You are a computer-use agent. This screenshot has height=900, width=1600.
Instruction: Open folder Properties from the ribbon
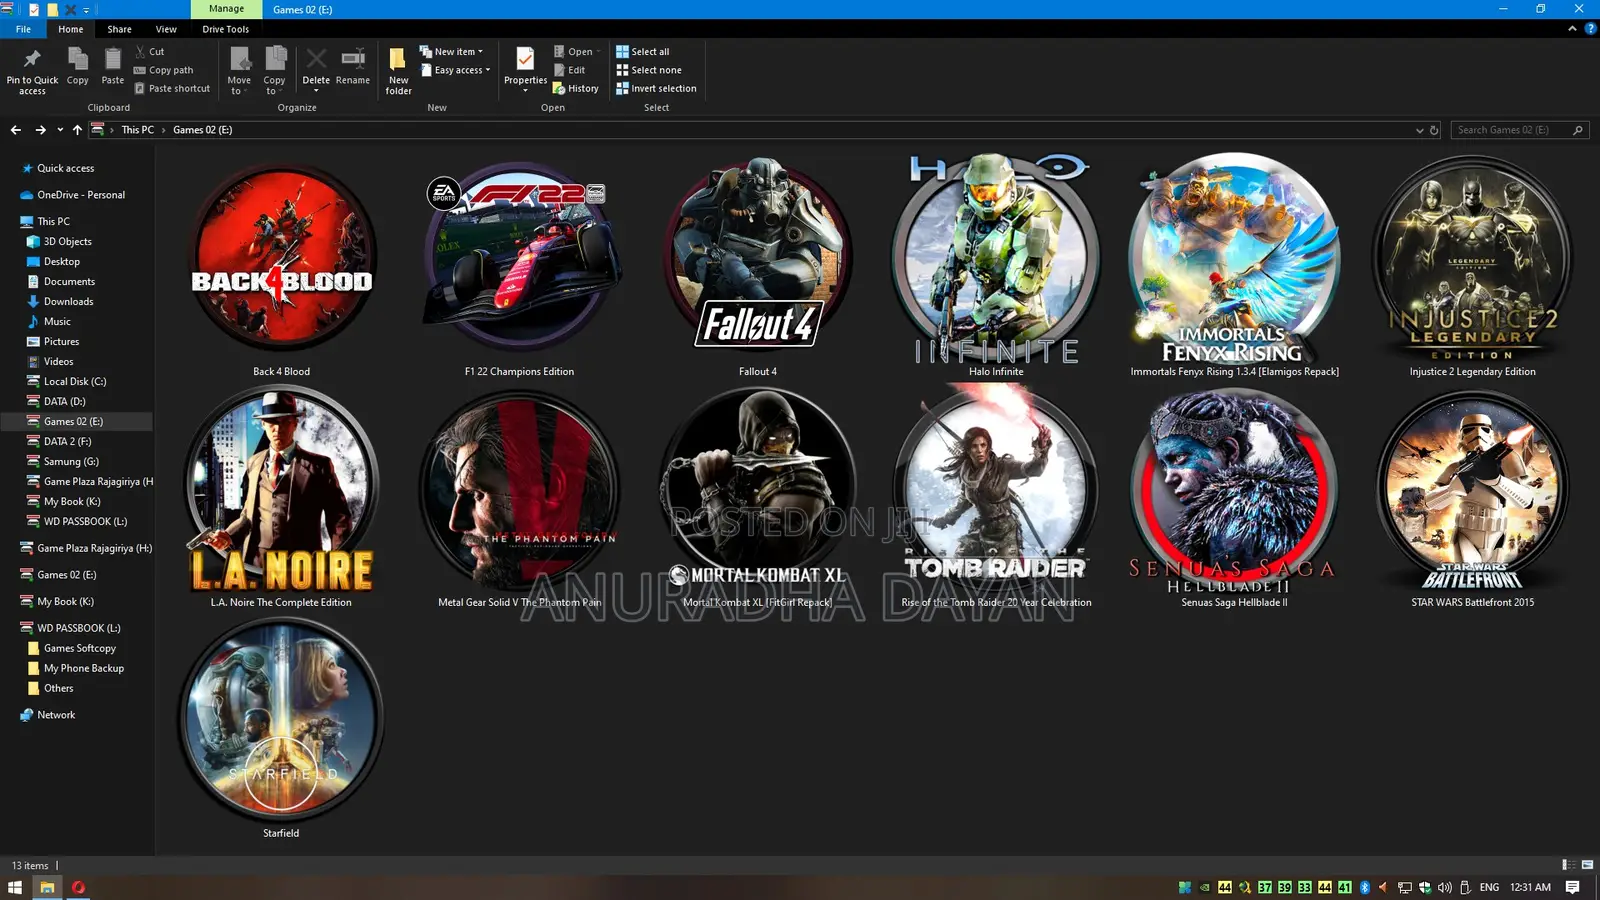tap(524, 68)
